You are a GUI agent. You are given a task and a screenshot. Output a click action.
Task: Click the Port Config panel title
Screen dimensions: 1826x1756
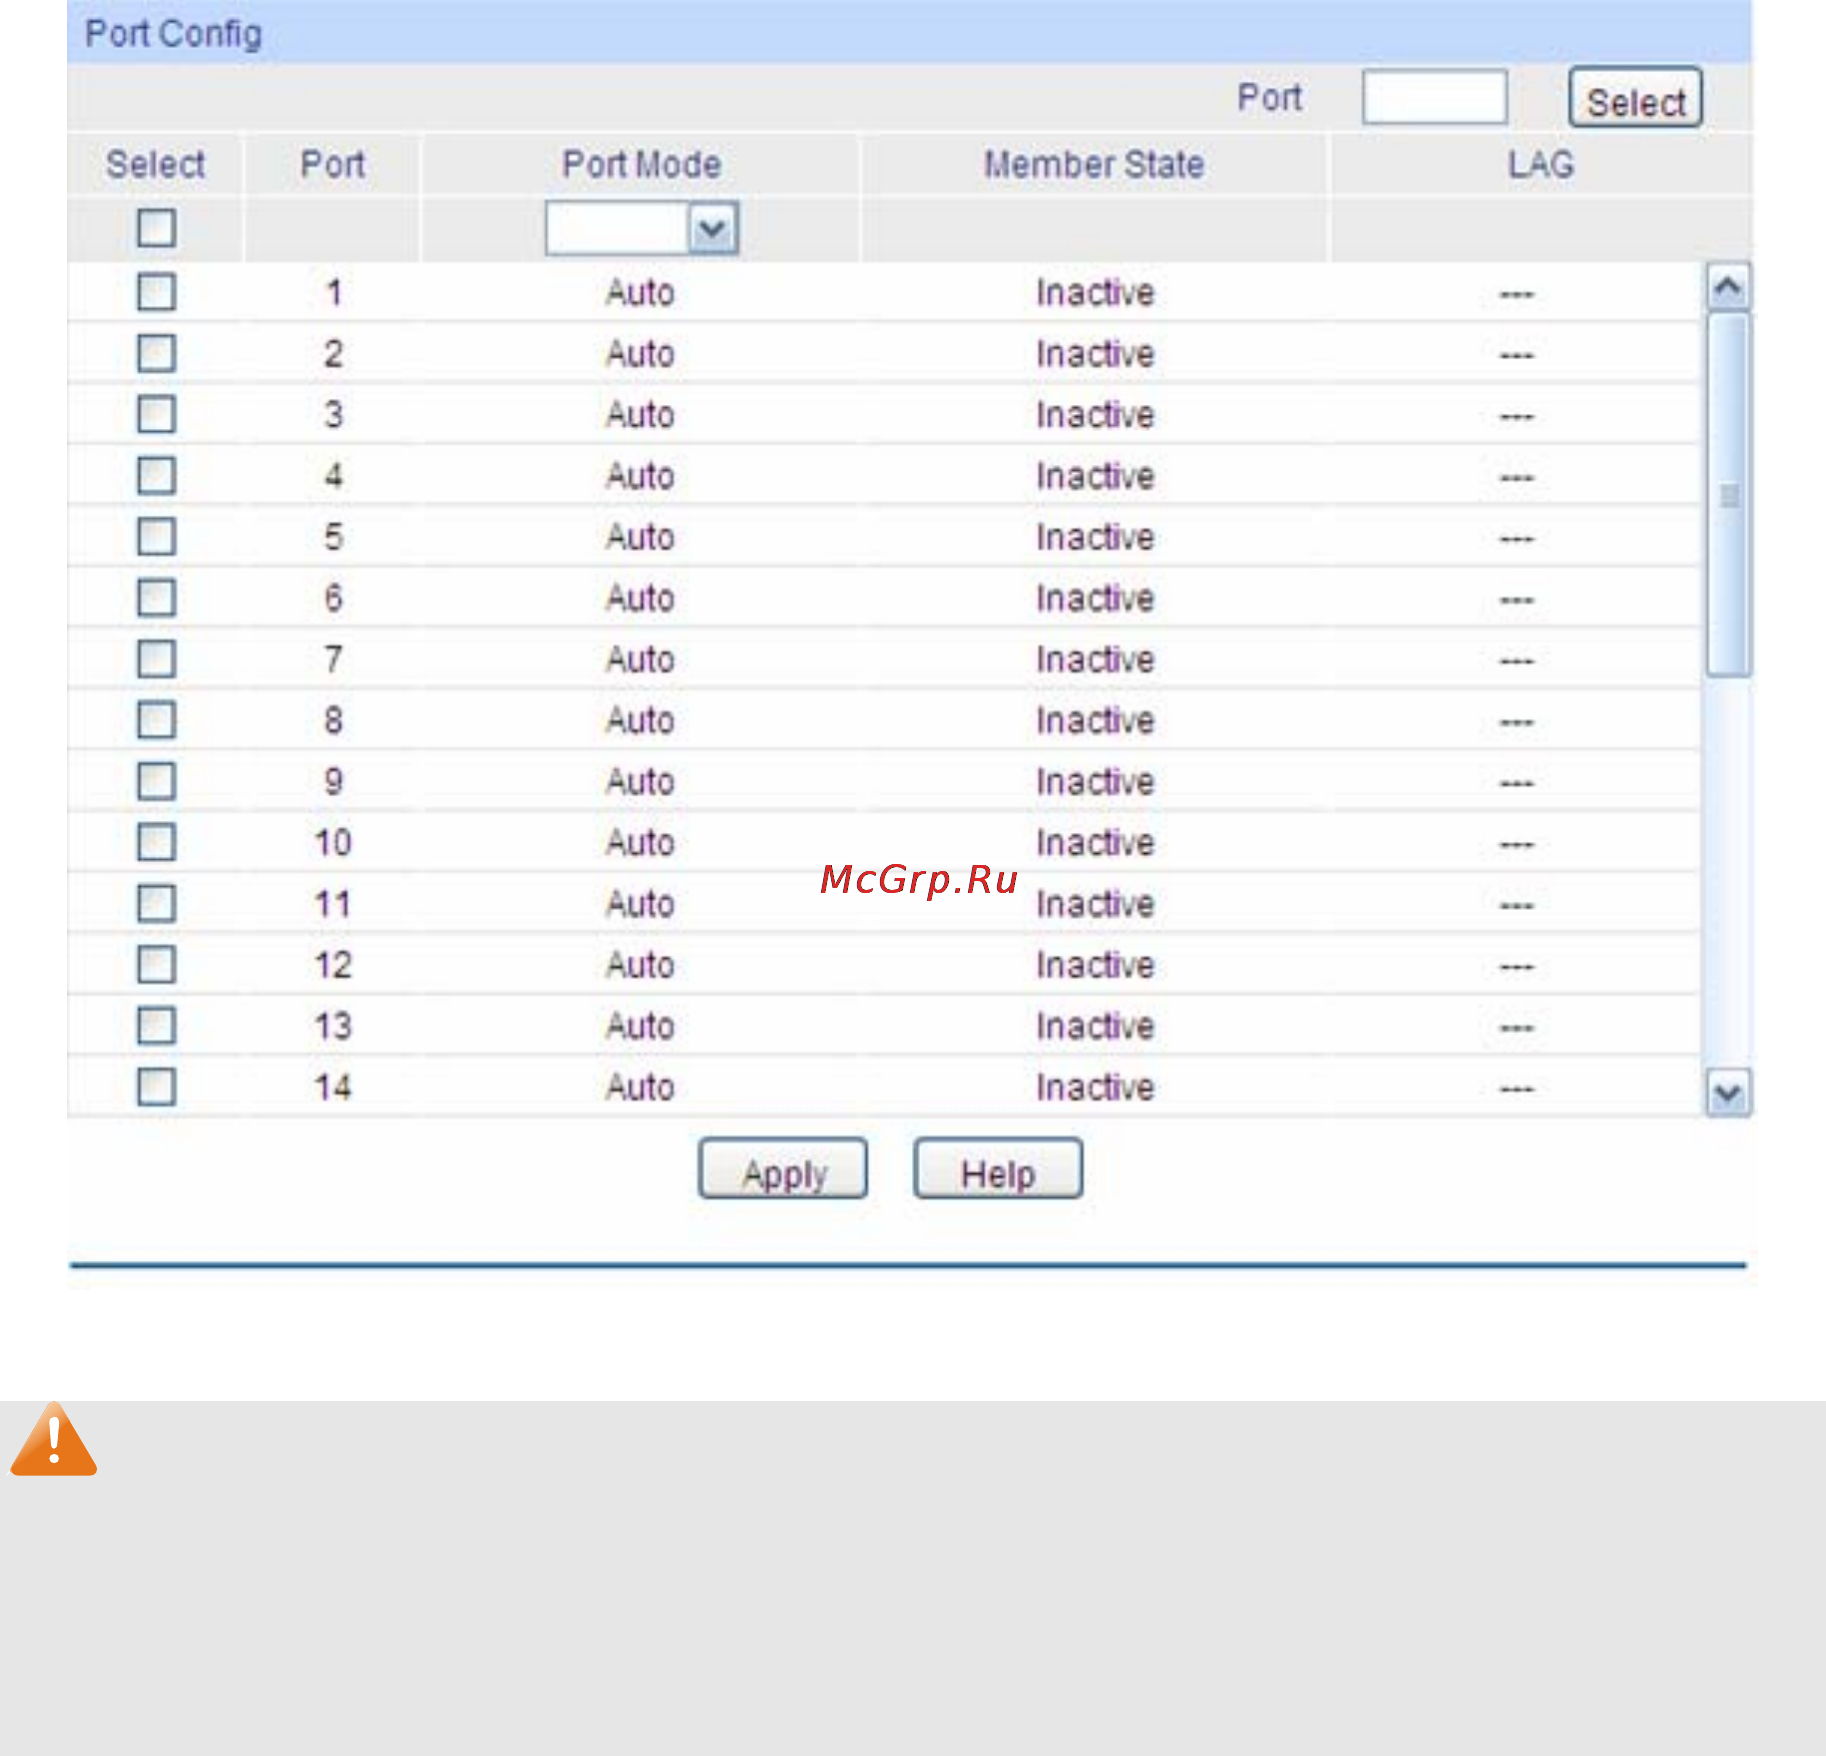(x=174, y=34)
